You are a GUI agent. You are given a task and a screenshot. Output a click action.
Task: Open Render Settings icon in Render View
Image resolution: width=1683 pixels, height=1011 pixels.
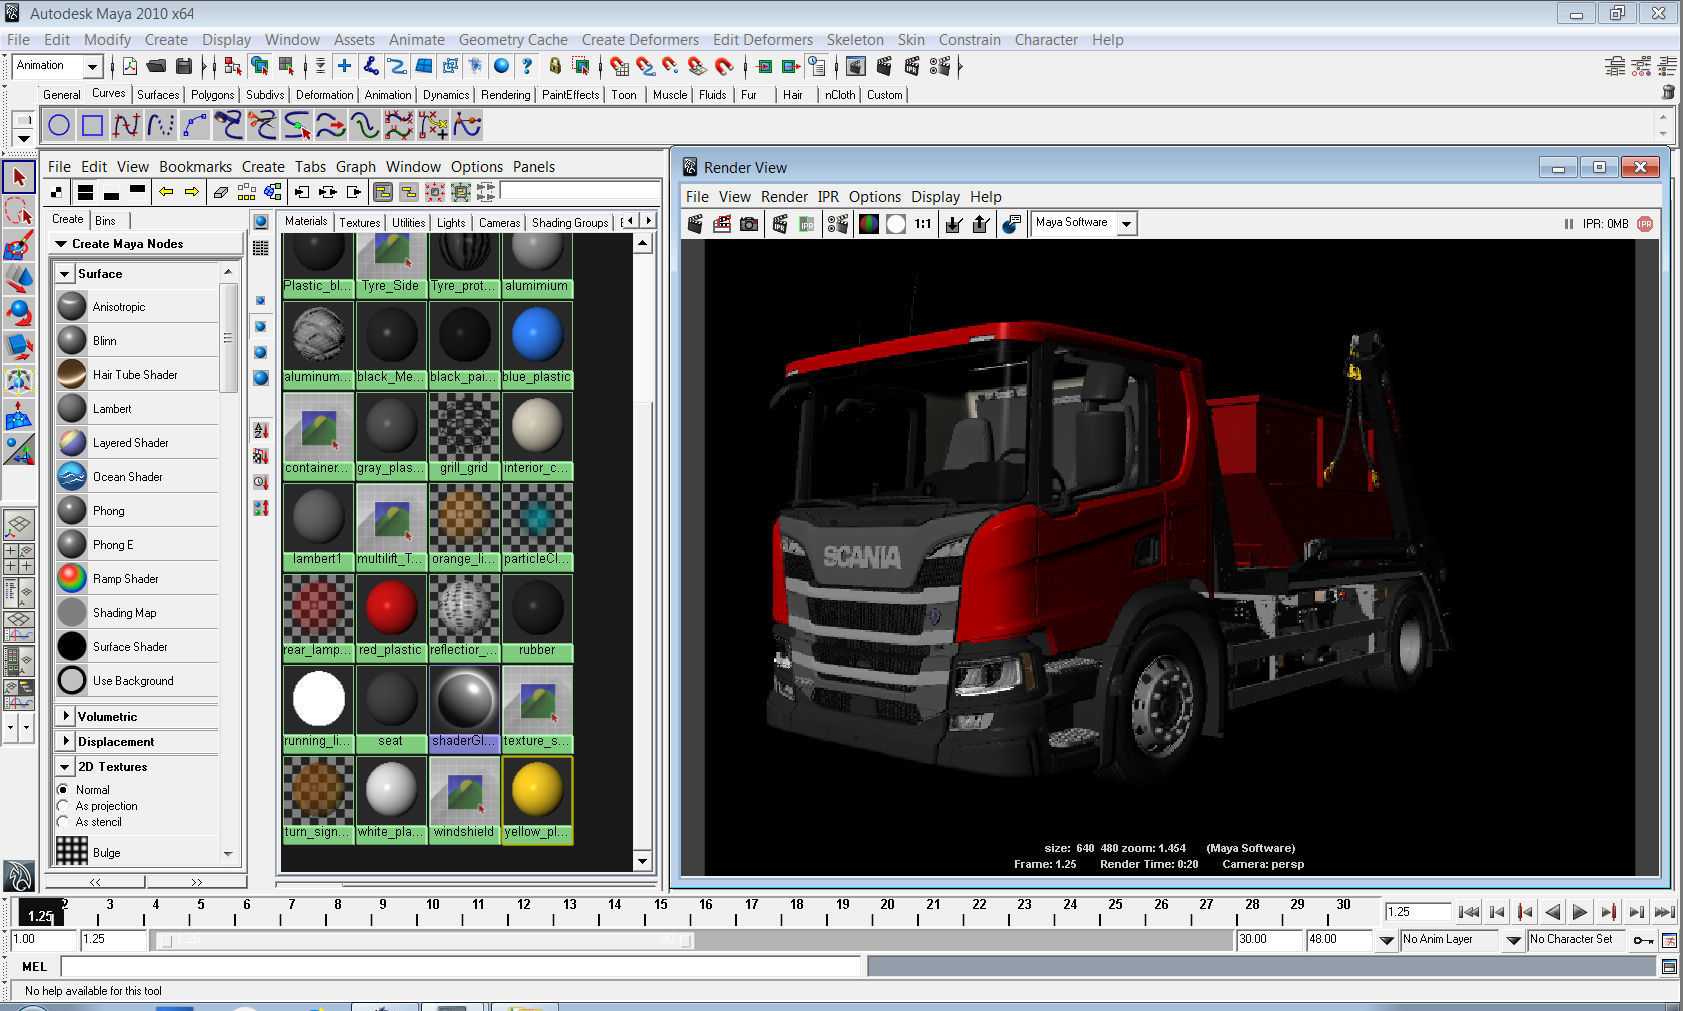[837, 224]
